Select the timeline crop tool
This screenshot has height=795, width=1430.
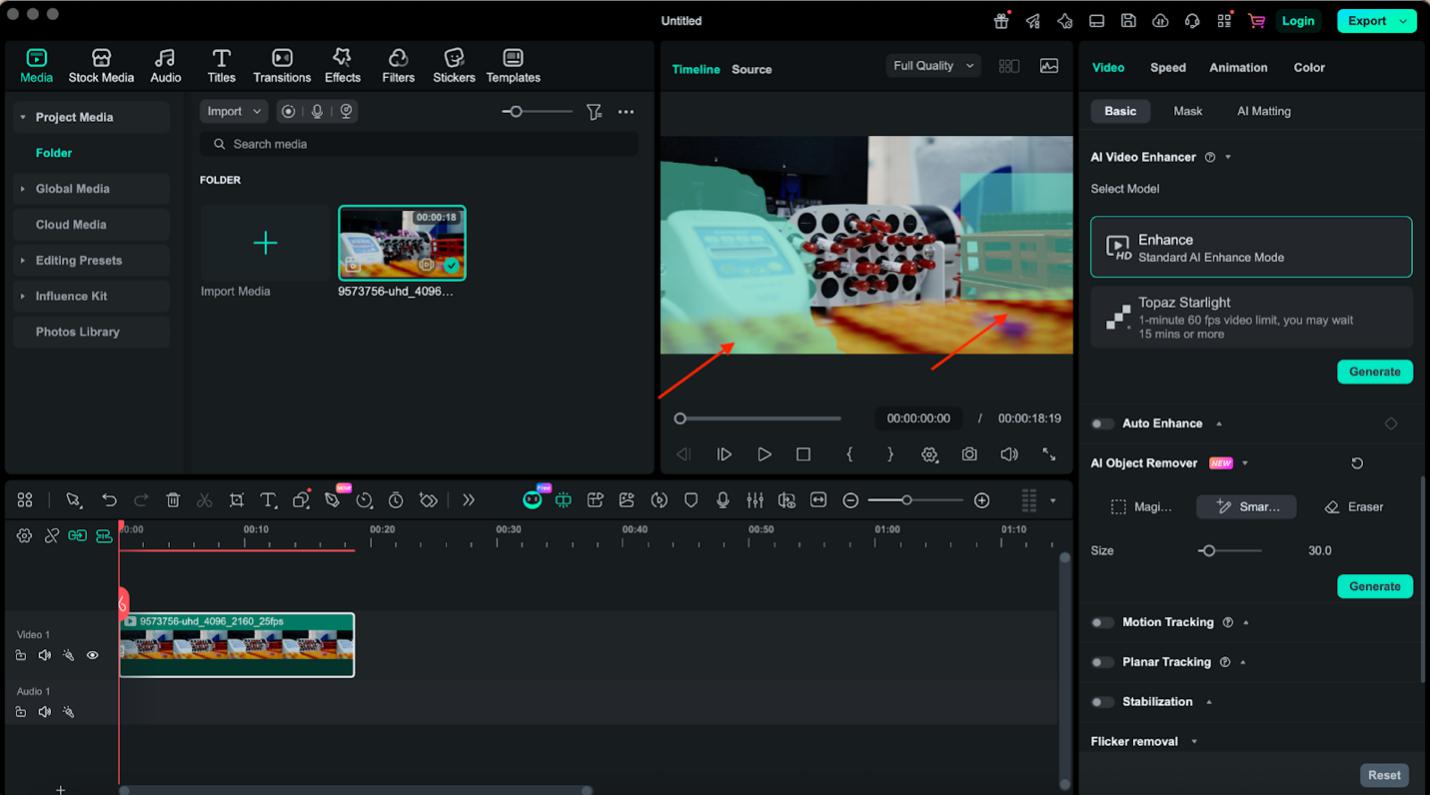(236, 500)
